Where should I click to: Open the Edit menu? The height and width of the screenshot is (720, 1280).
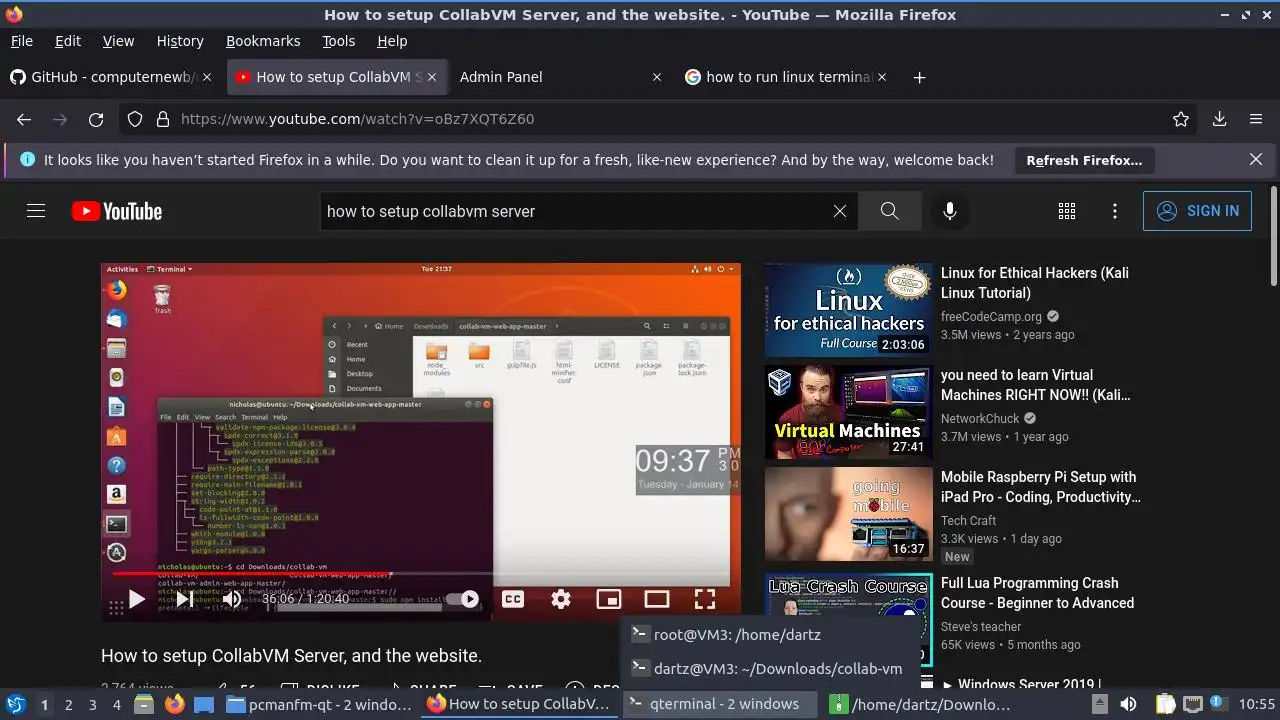click(x=68, y=41)
